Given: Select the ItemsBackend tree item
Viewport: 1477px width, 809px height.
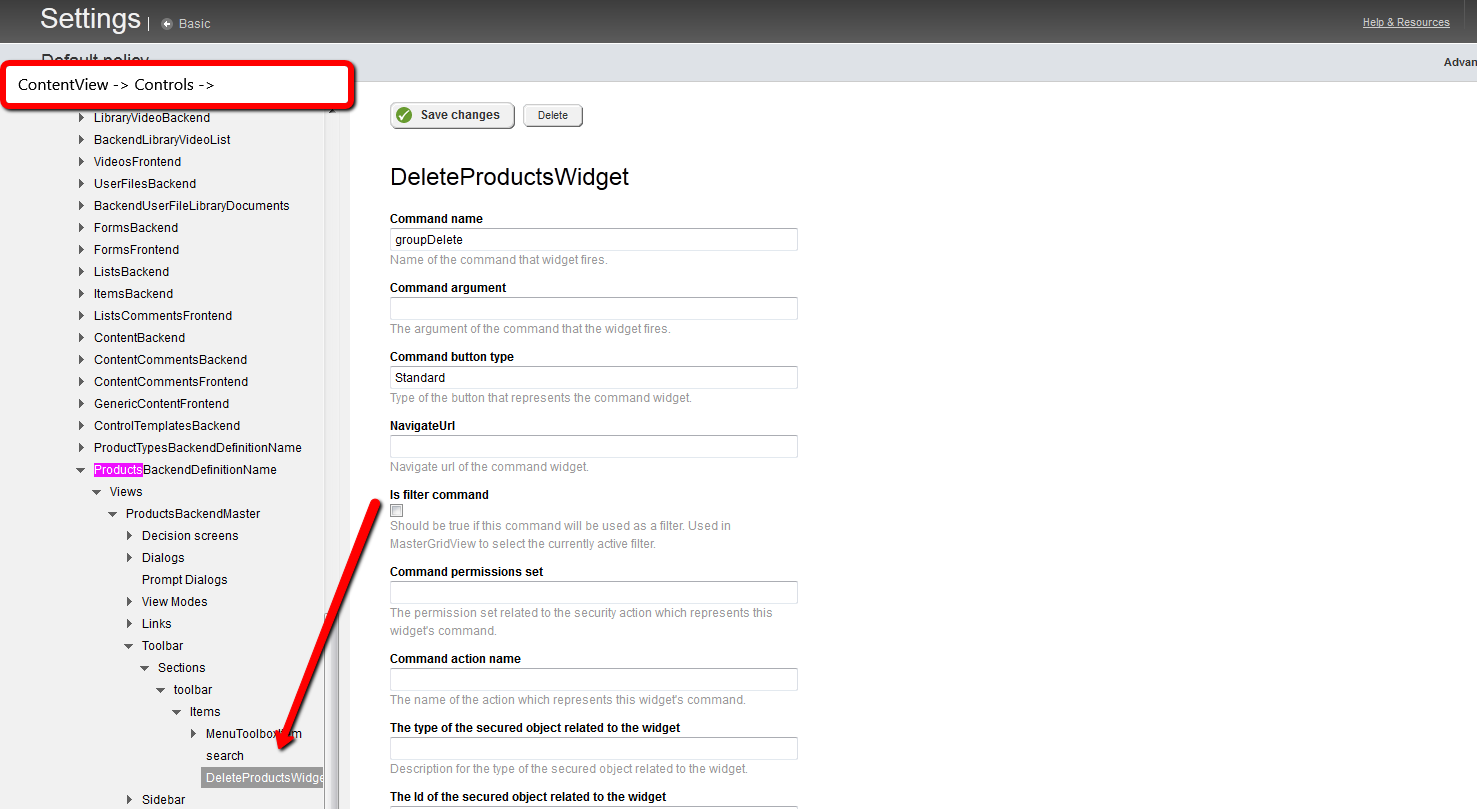Looking at the screenshot, I should point(134,294).
